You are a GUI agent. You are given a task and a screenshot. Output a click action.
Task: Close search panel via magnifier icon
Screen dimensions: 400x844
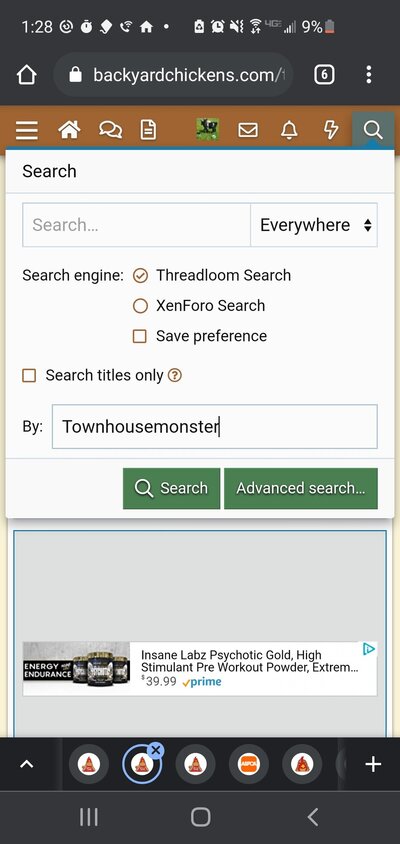[x=373, y=130]
